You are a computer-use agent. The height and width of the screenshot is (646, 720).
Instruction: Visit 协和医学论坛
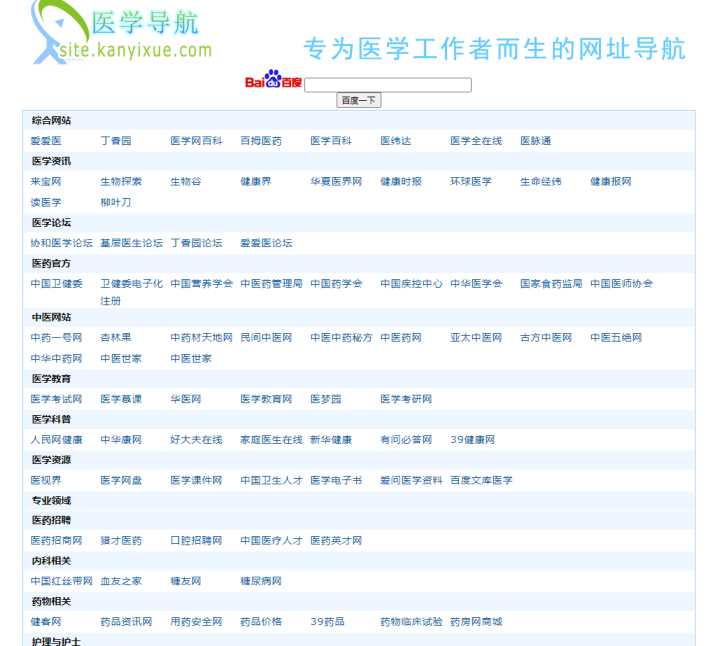62,243
